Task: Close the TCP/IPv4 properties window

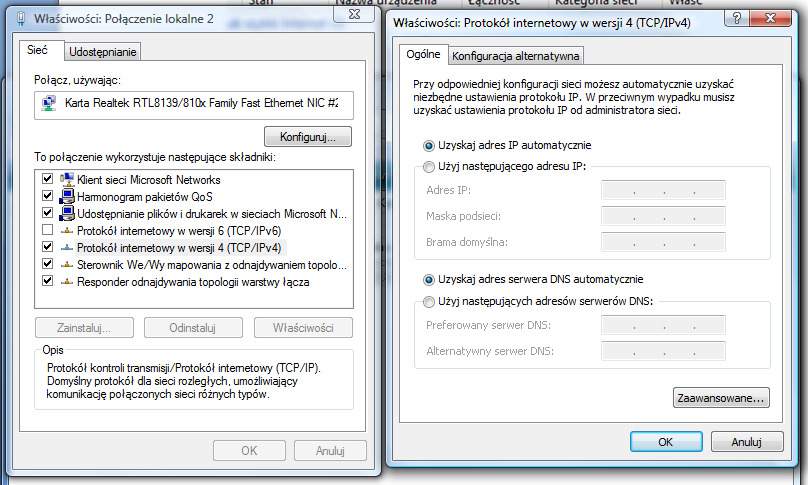Action: pyautogui.click(x=770, y=18)
